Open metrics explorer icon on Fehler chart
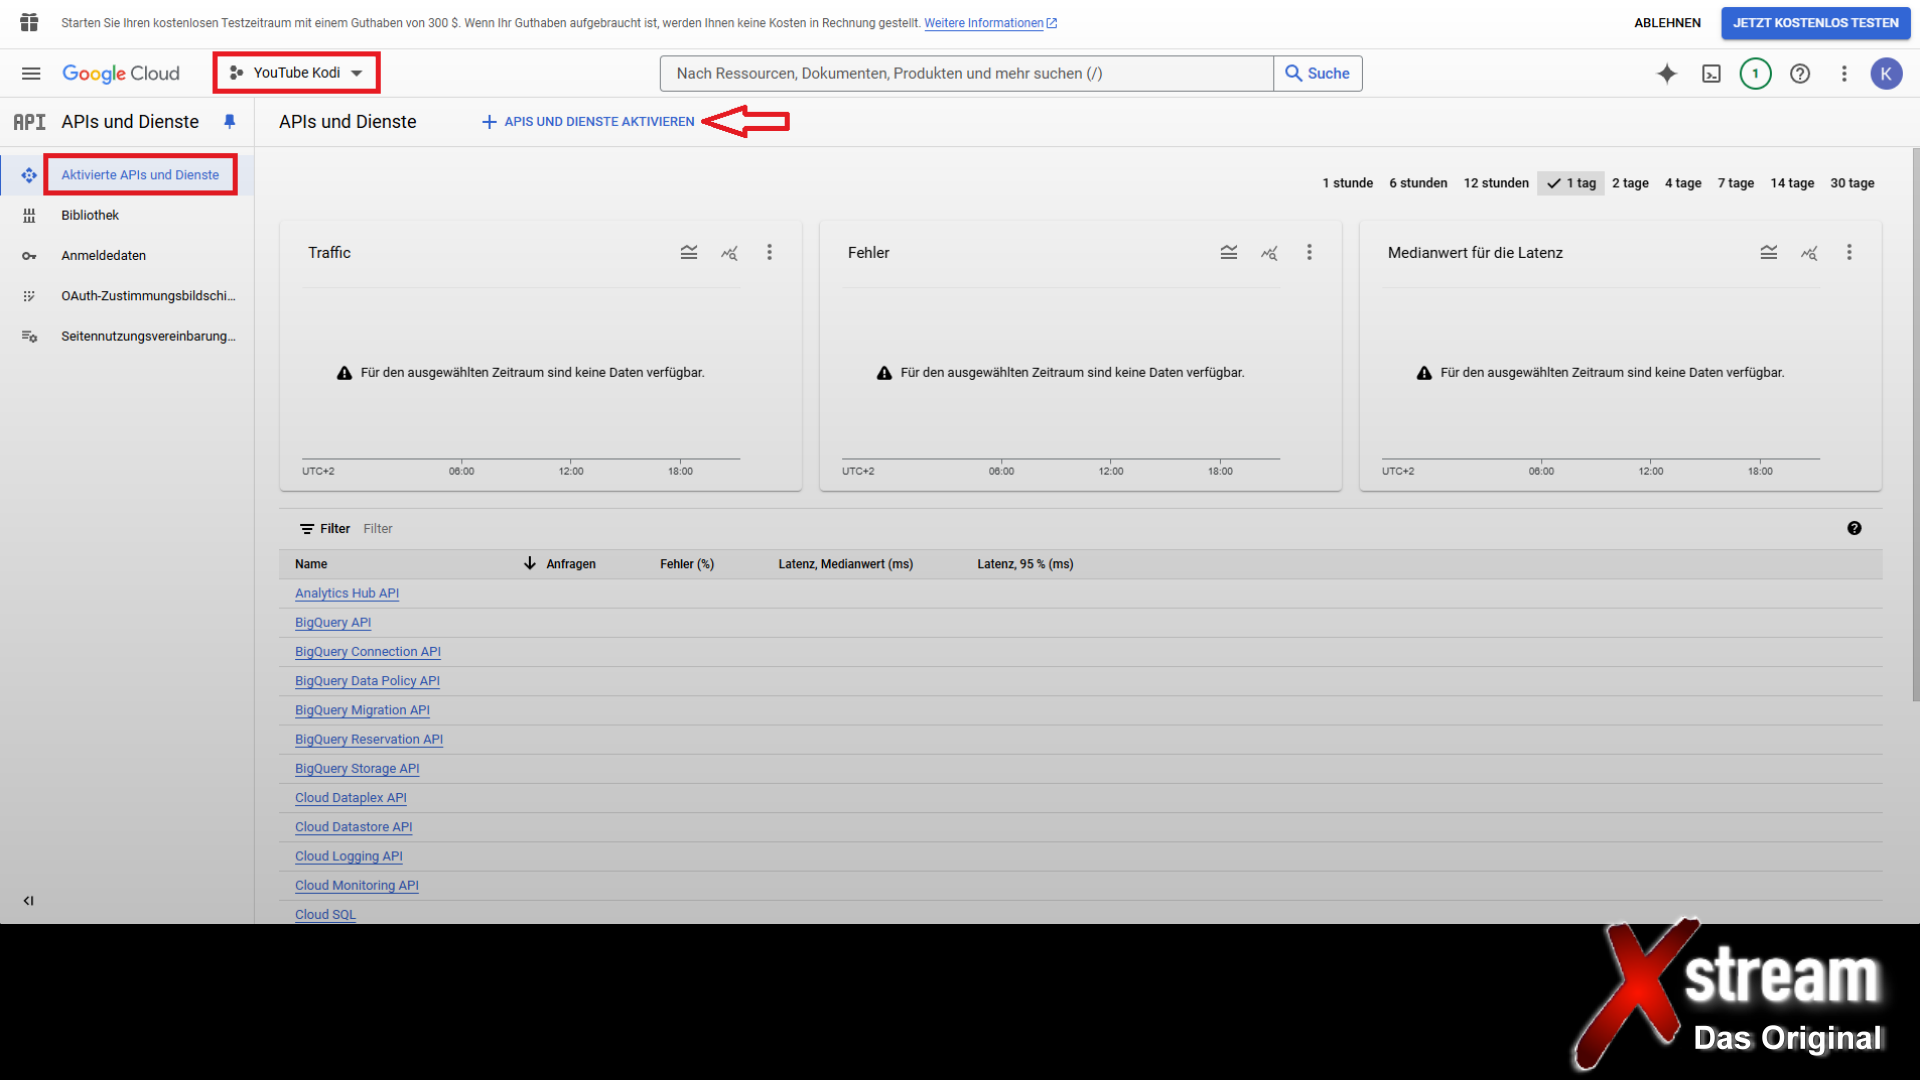This screenshot has width=1920, height=1080. tap(1269, 252)
